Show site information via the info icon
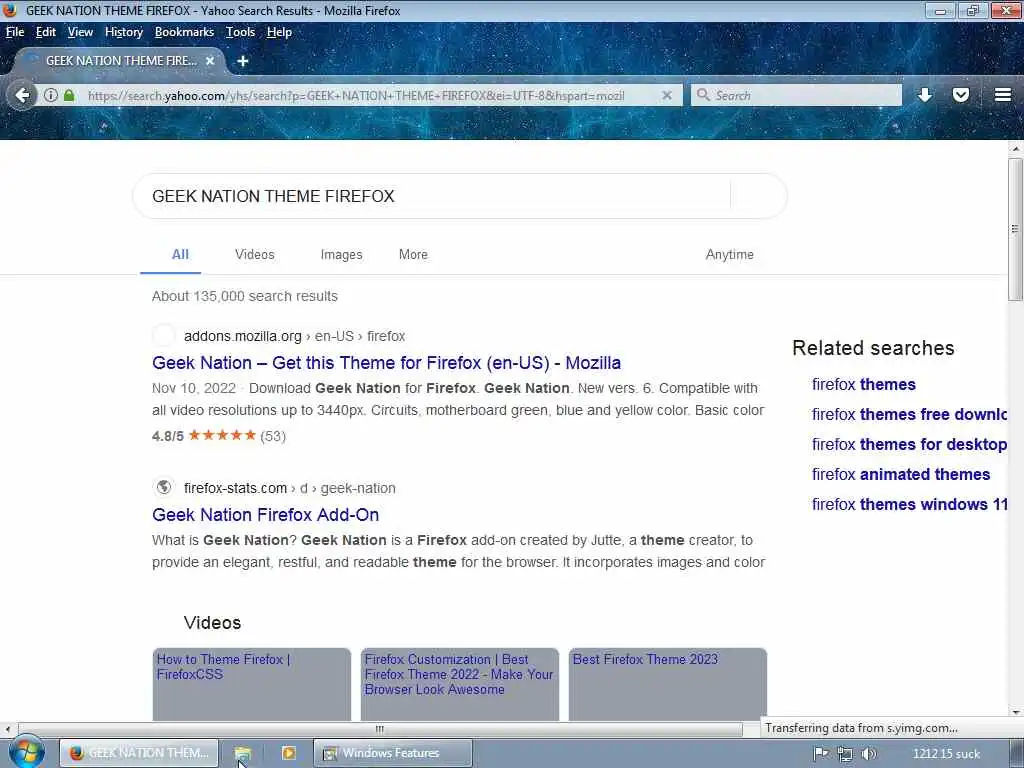 (x=50, y=95)
